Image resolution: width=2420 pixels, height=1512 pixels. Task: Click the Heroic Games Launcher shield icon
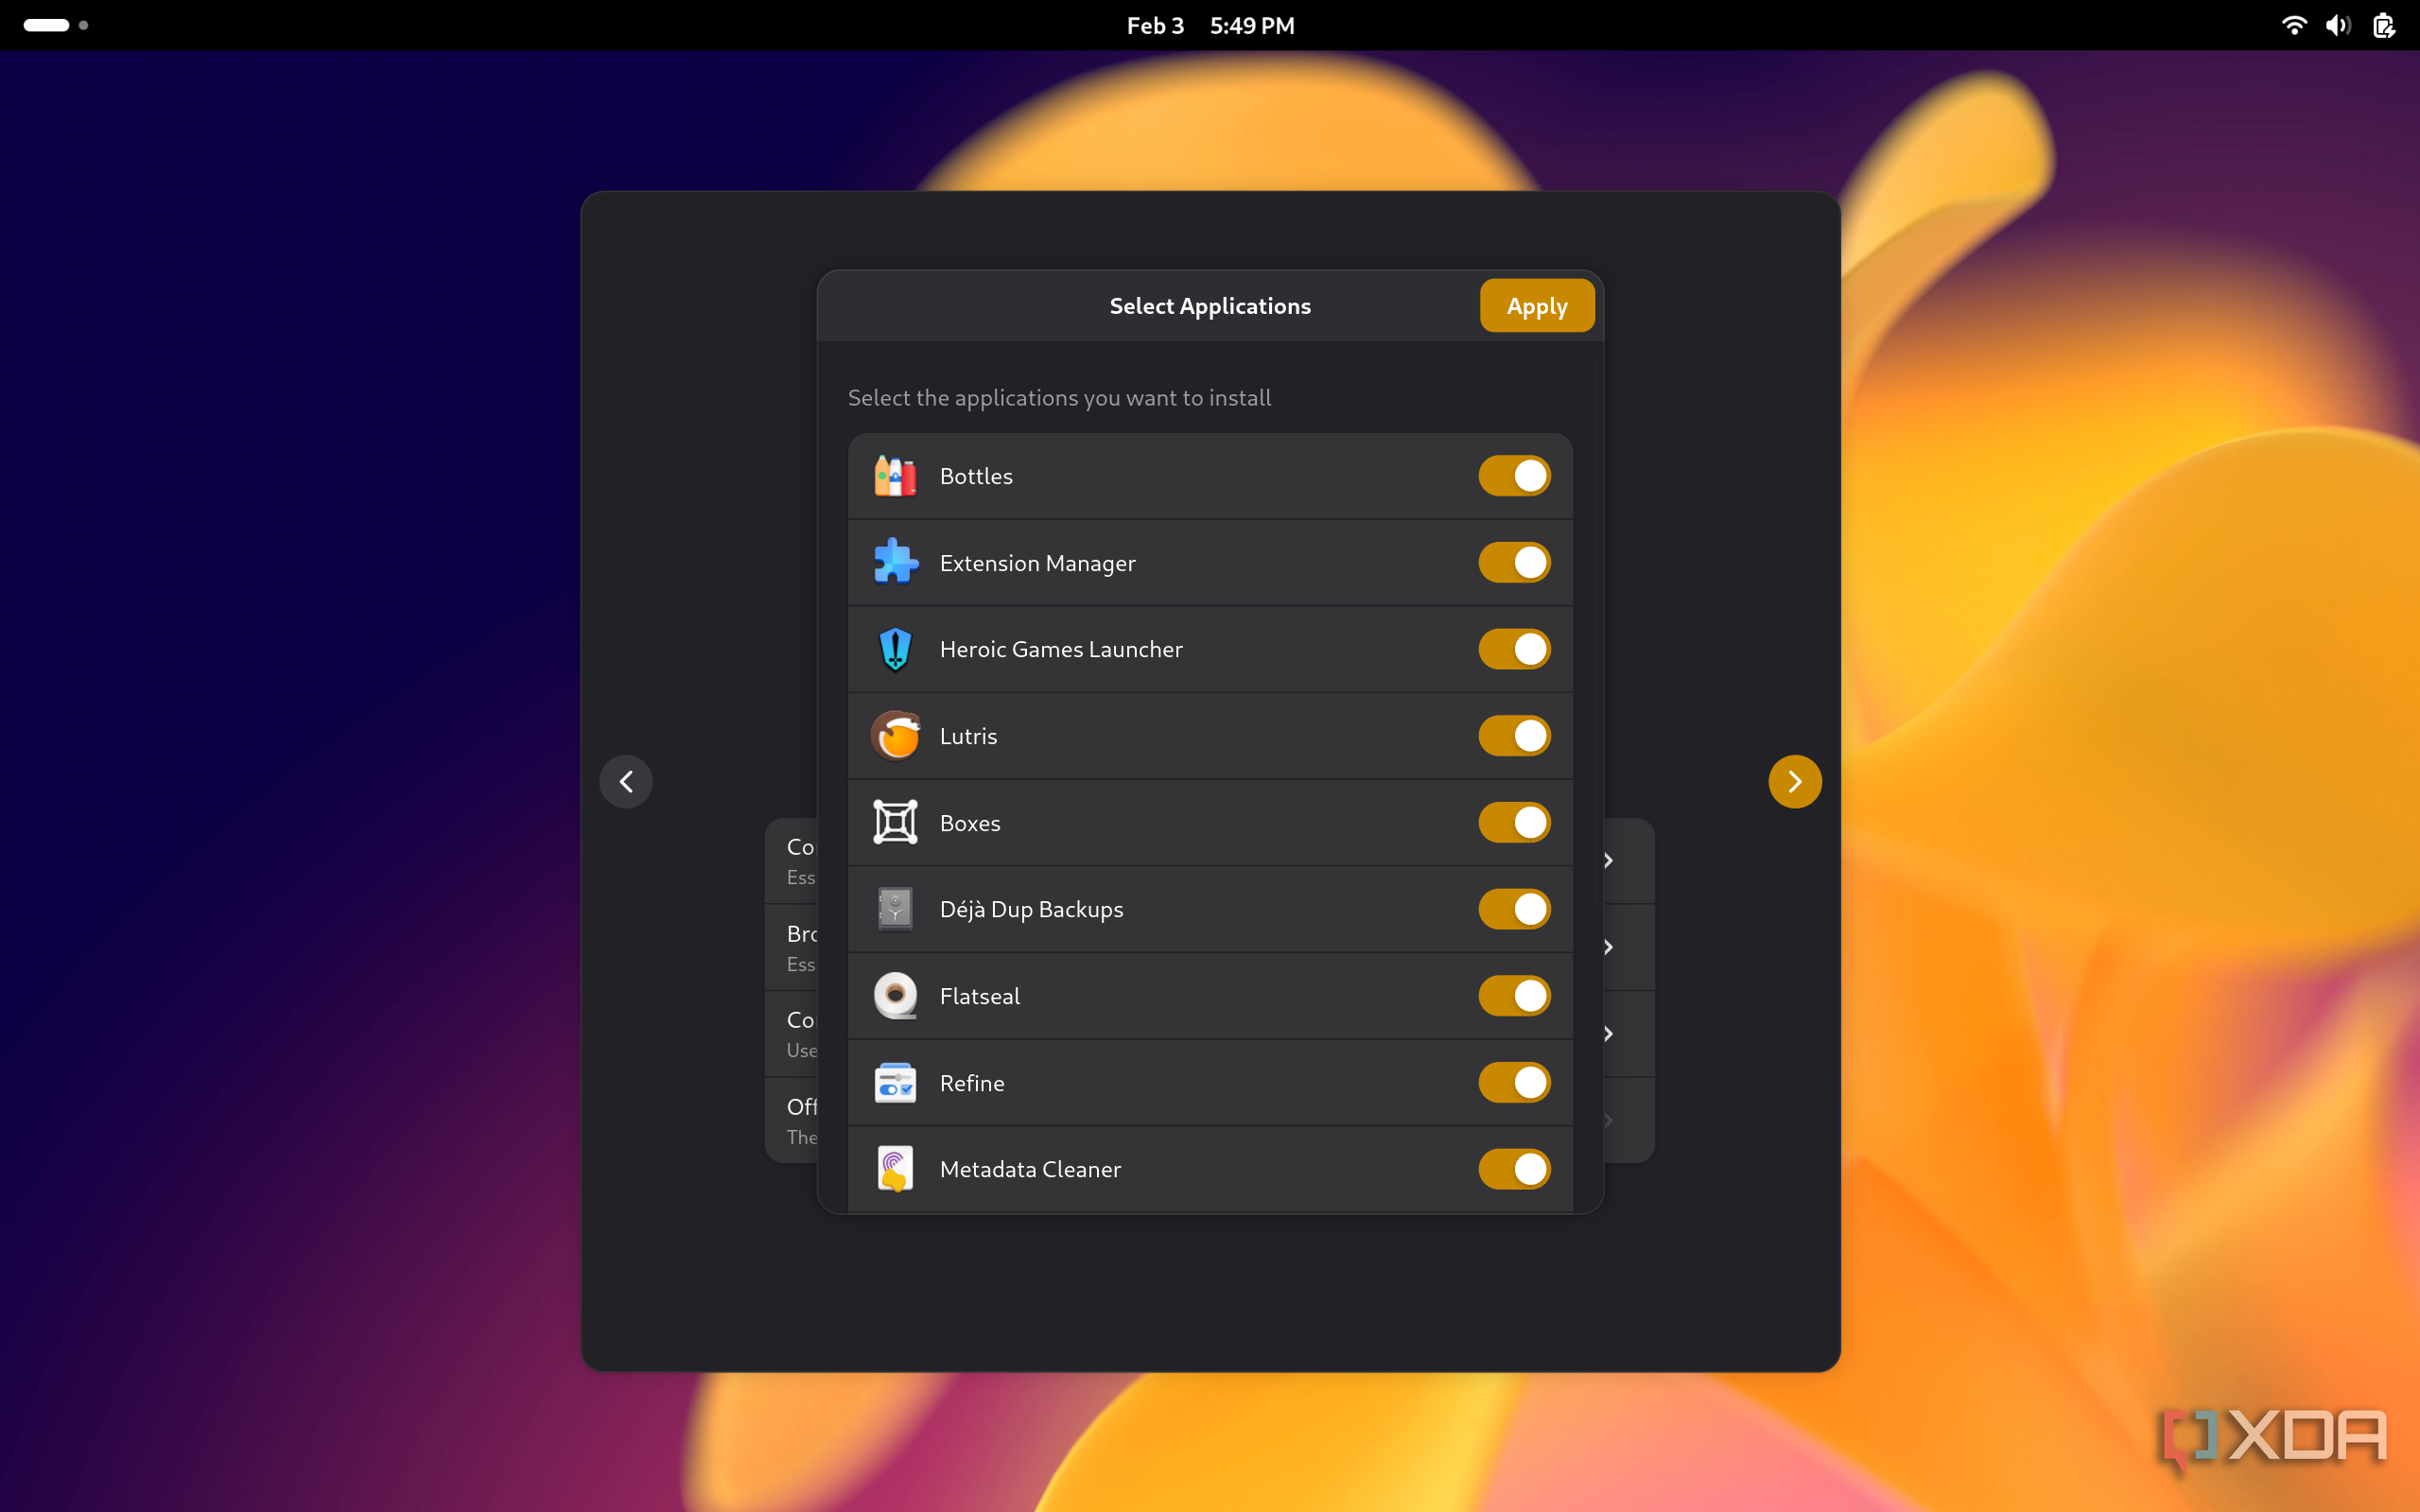coord(895,649)
